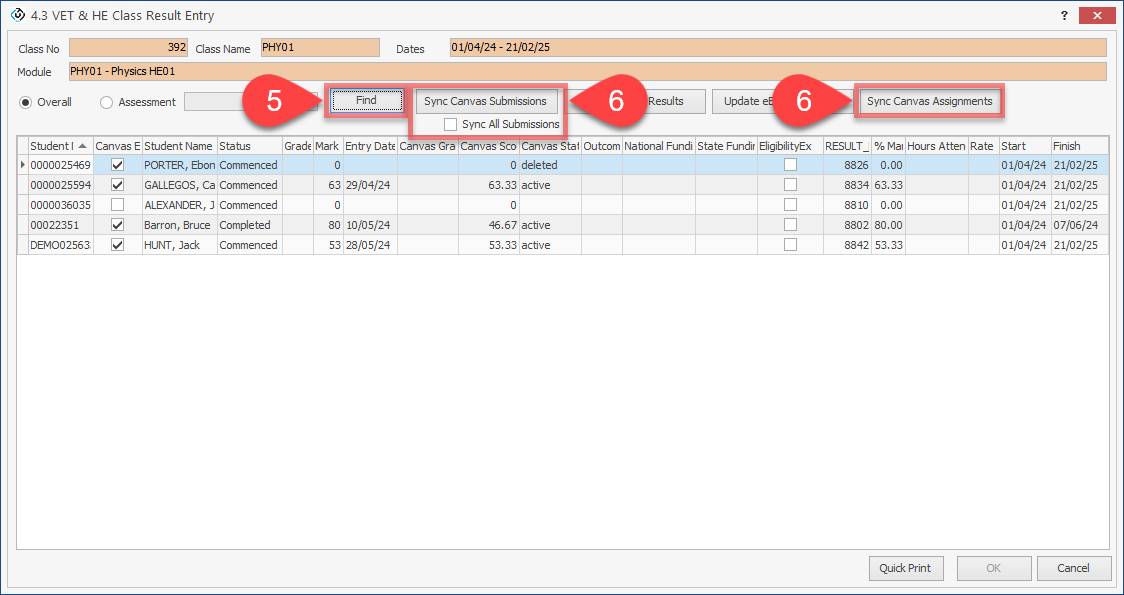This screenshot has height=595, width=1124.
Task: Enable the Sync All Submissions checkbox
Action: pyautogui.click(x=451, y=124)
